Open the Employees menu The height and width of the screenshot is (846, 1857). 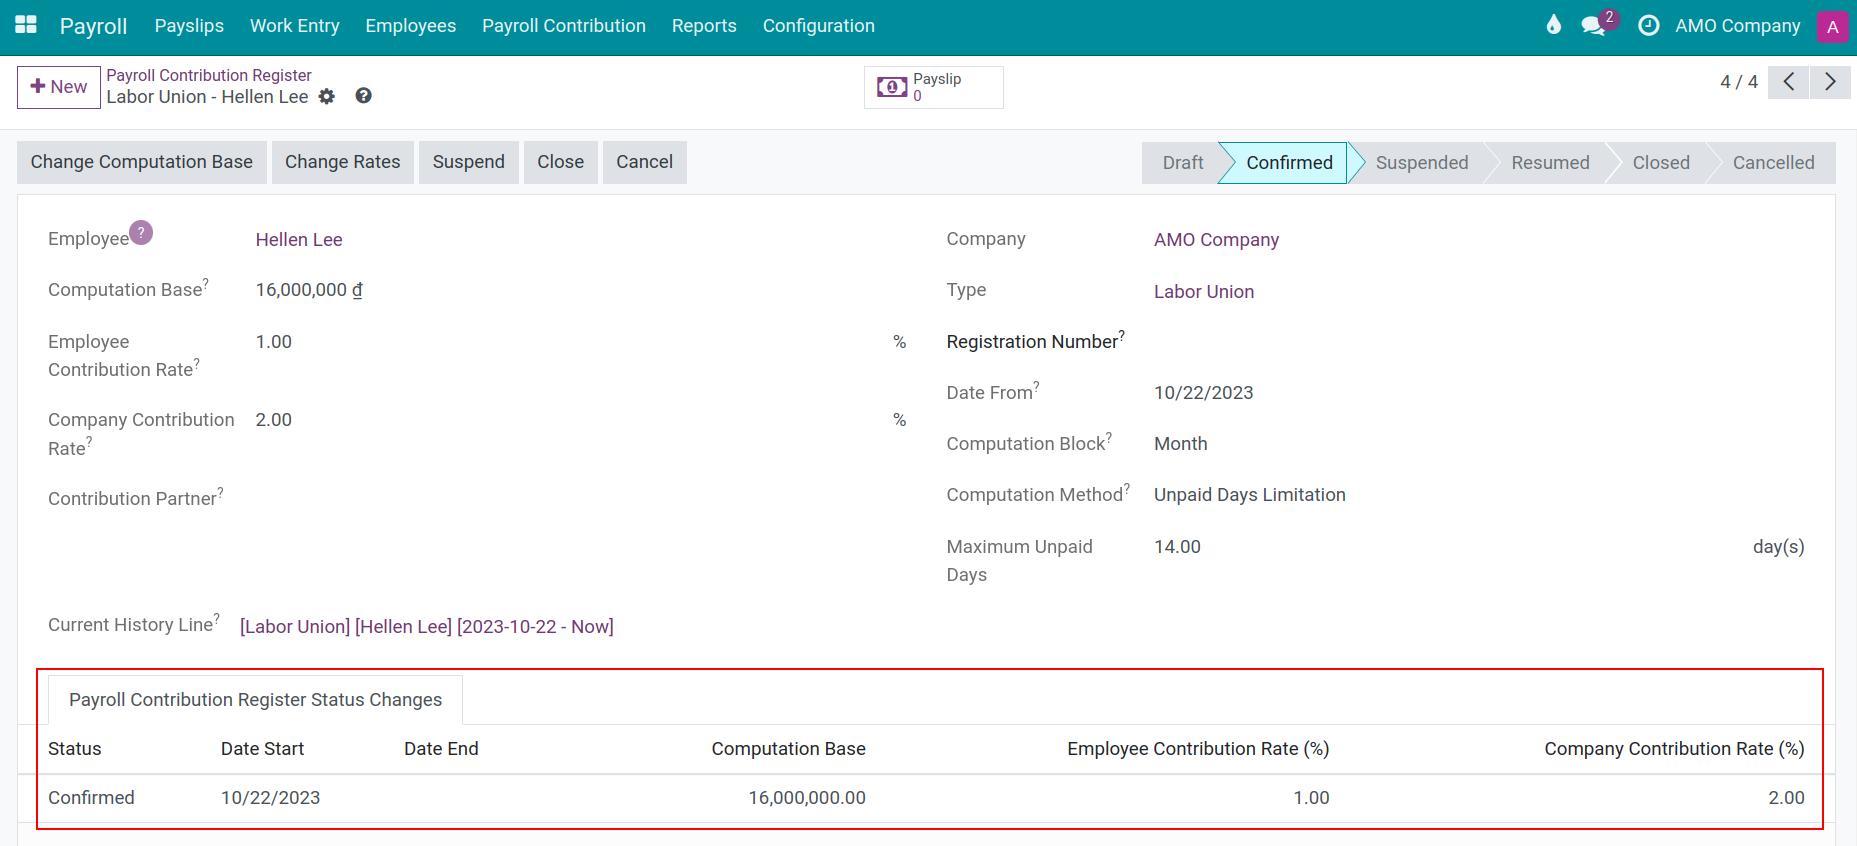pos(411,26)
